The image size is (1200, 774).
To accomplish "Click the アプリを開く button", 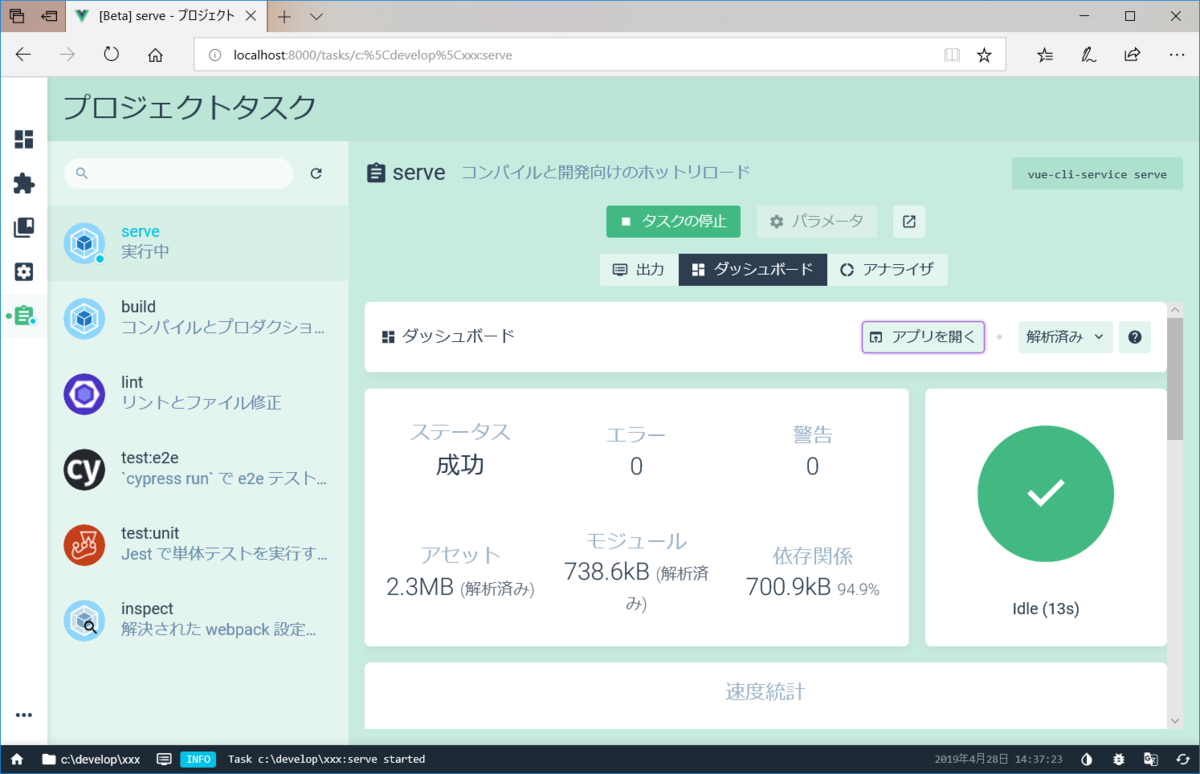I will [922, 337].
